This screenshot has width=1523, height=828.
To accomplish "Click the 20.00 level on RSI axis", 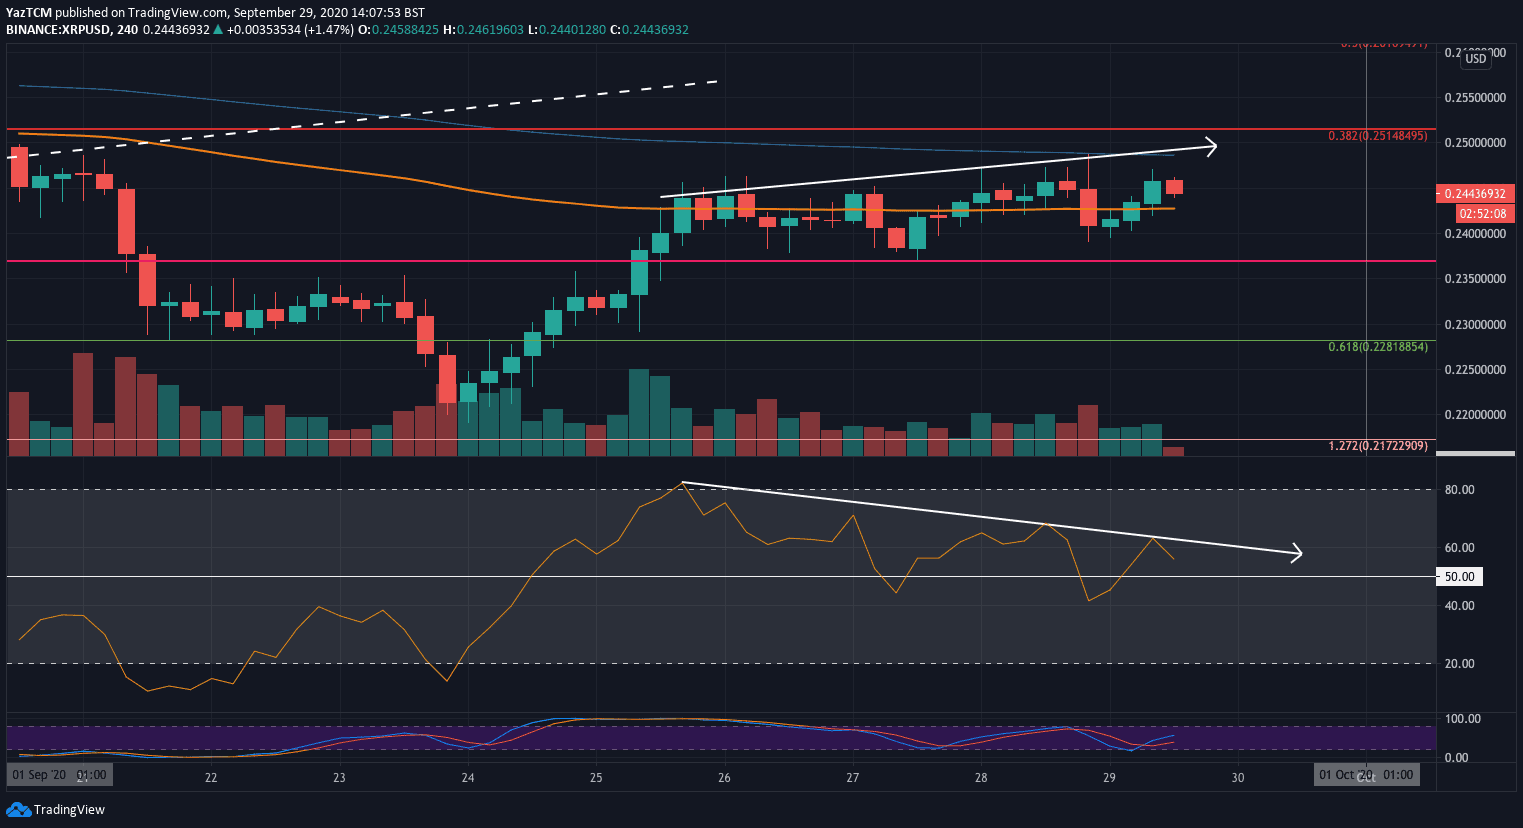I will [1460, 664].
